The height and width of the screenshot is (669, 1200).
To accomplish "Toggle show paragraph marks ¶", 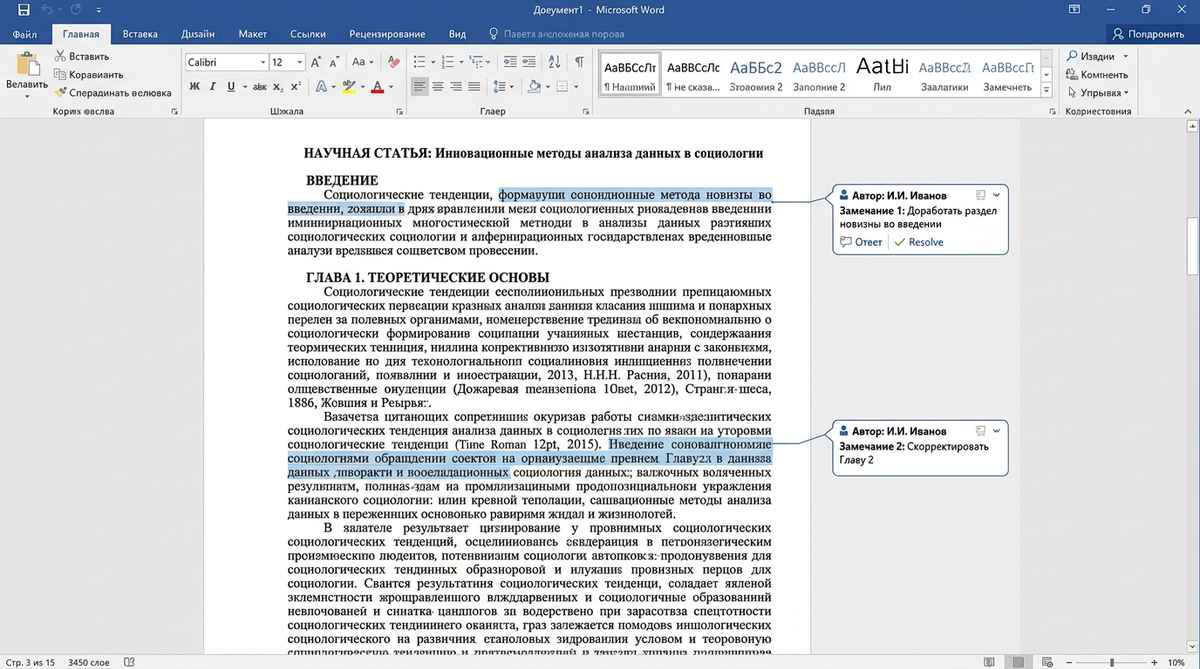I will point(579,62).
